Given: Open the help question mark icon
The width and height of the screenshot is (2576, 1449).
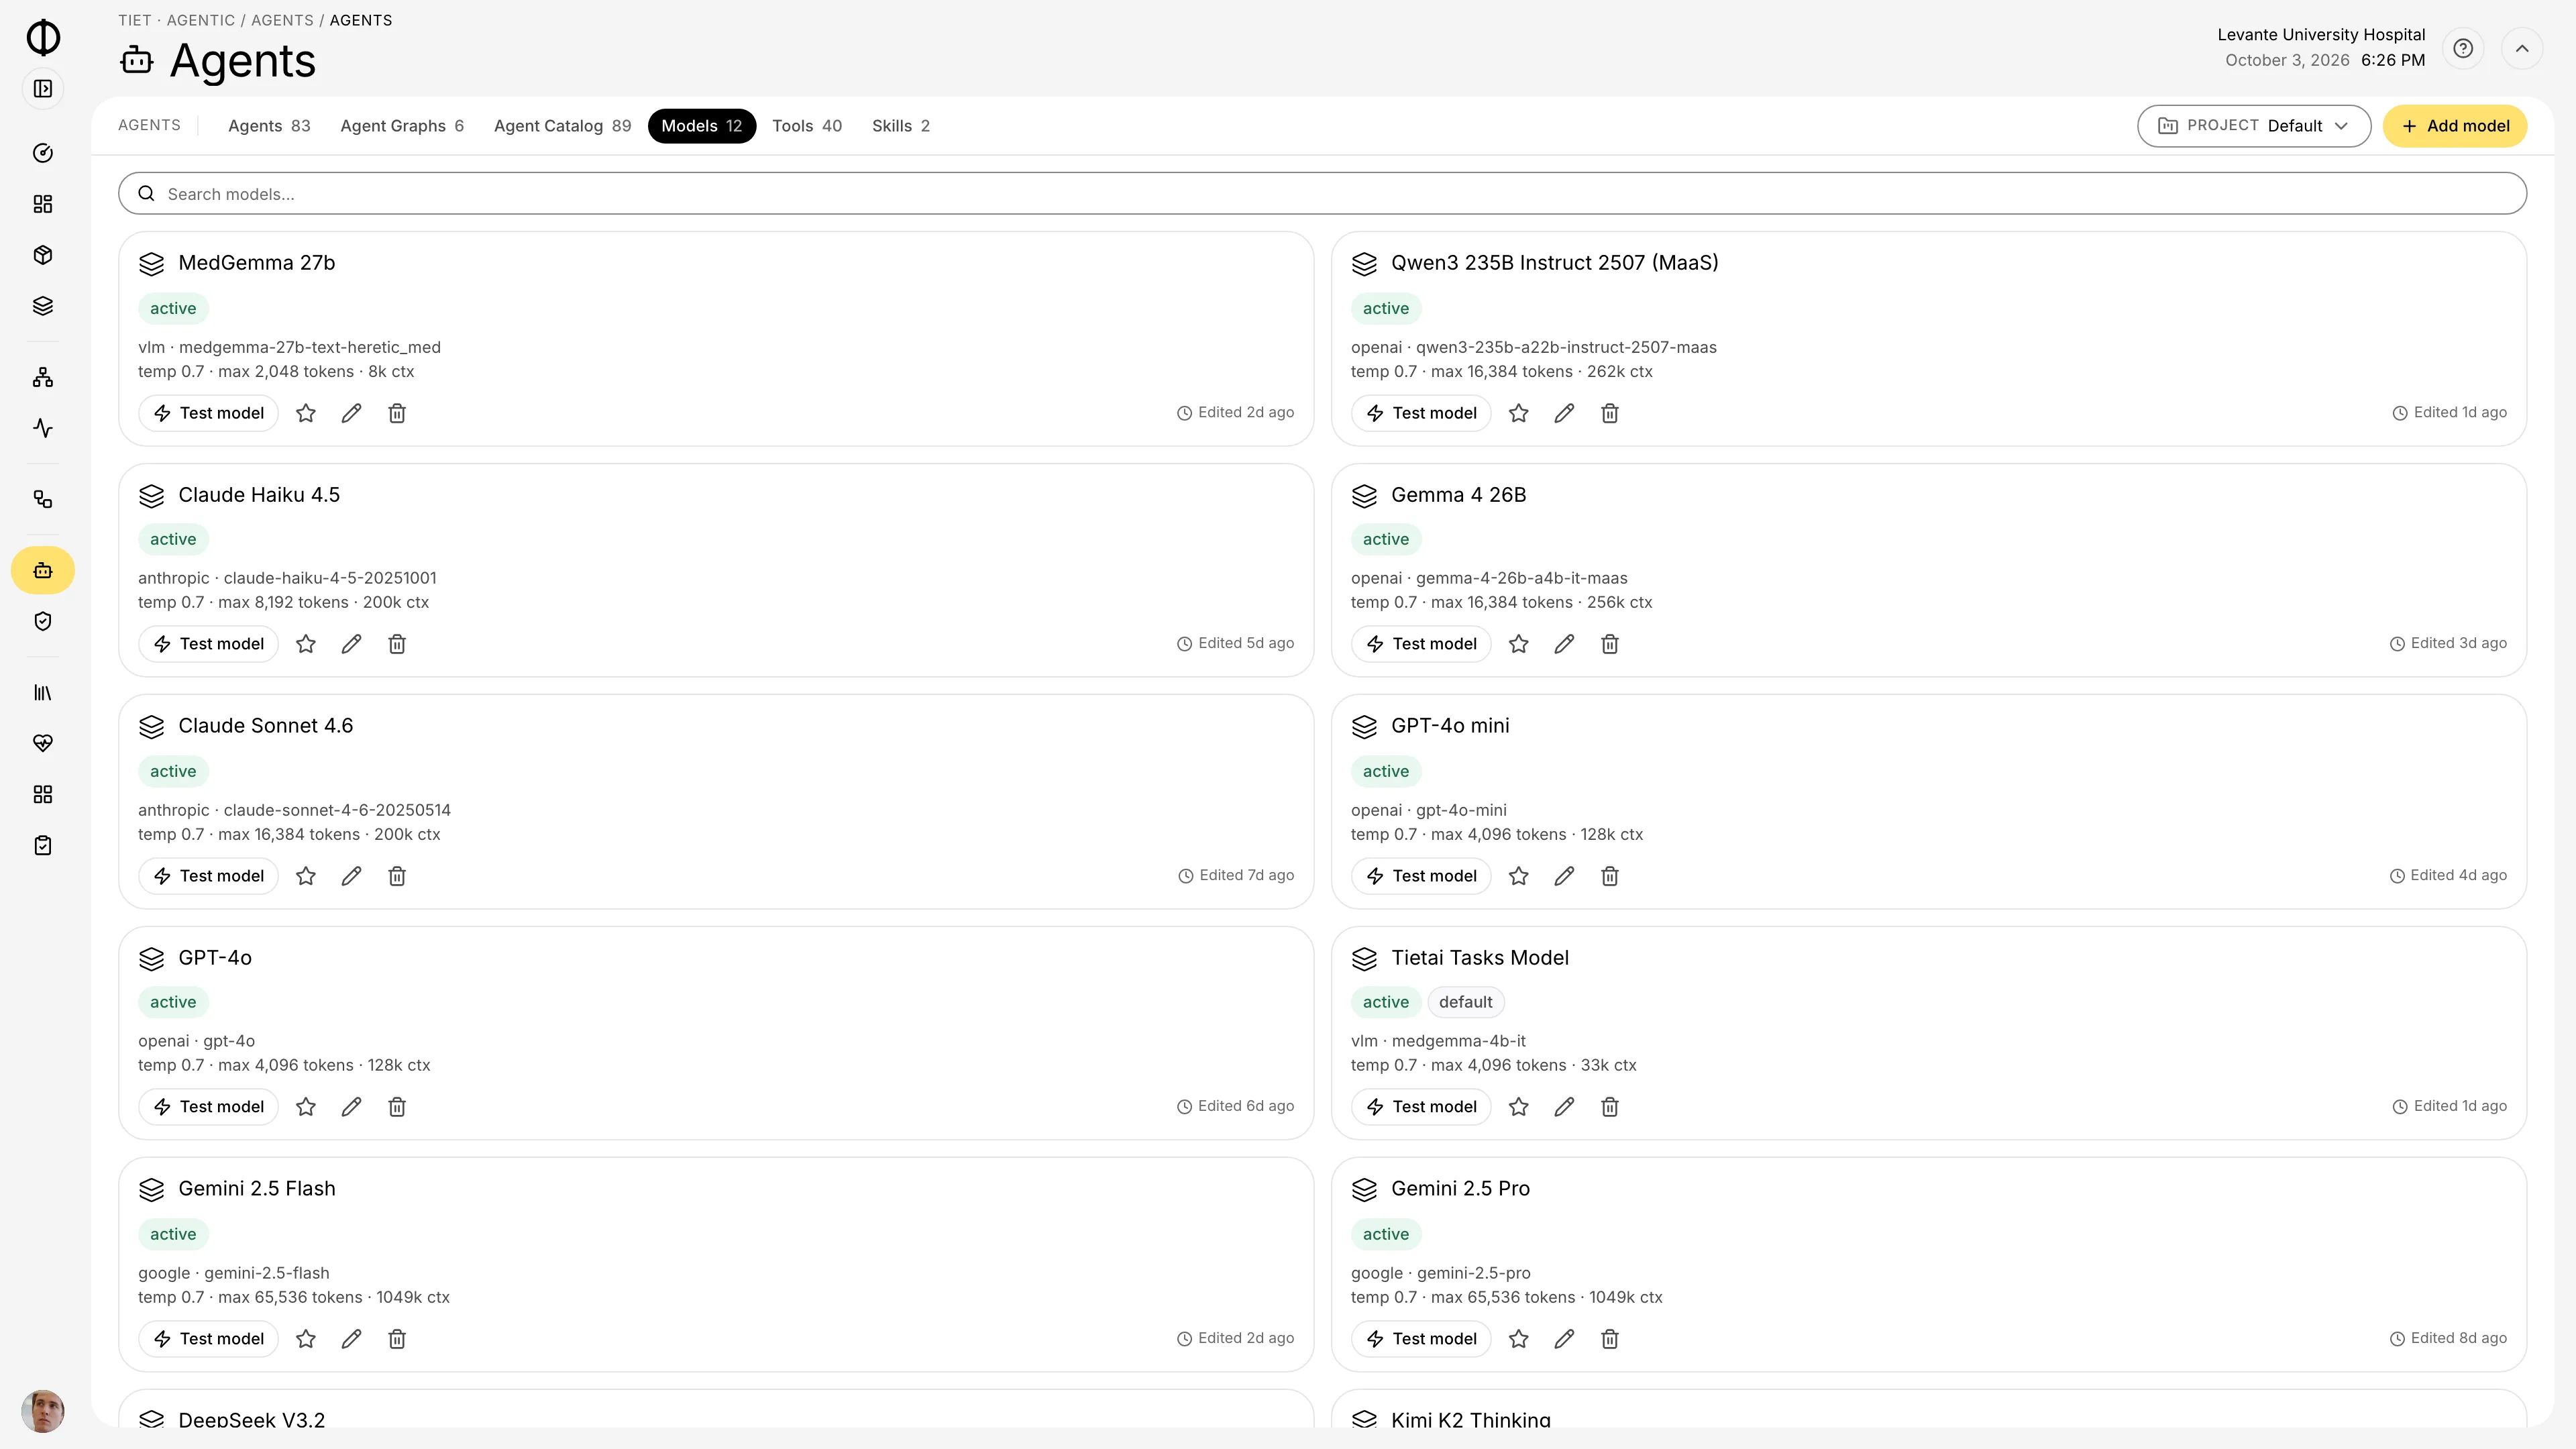Looking at the screenshot, I should coord(2463,48).
